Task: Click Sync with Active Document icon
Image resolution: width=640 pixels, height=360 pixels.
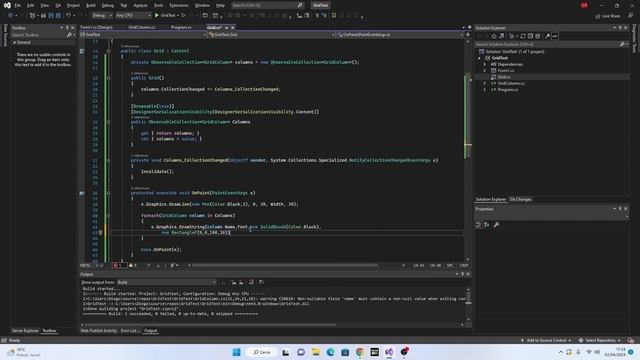Action: point(523,36)
